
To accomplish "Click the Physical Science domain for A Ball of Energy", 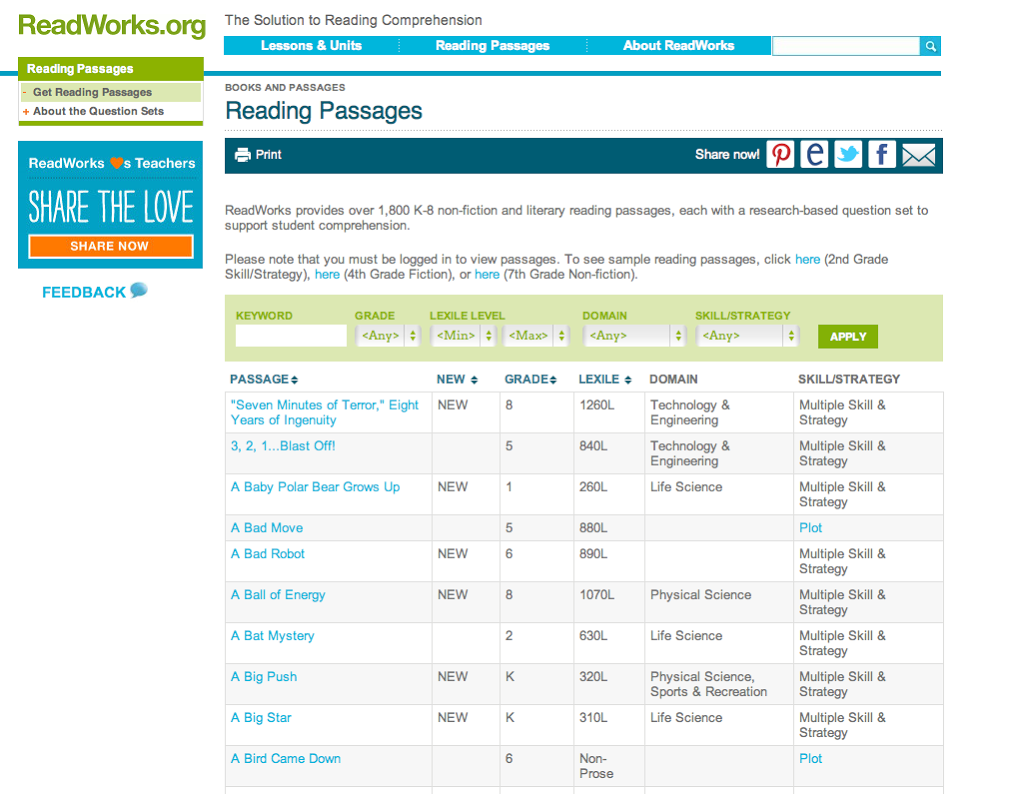I will [x=701, y=595].
